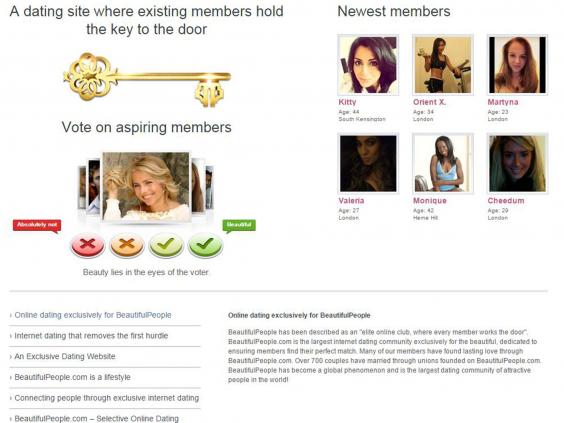564x423 pixels.
Task: Click the orange X vote button
Action: [127, 245]
